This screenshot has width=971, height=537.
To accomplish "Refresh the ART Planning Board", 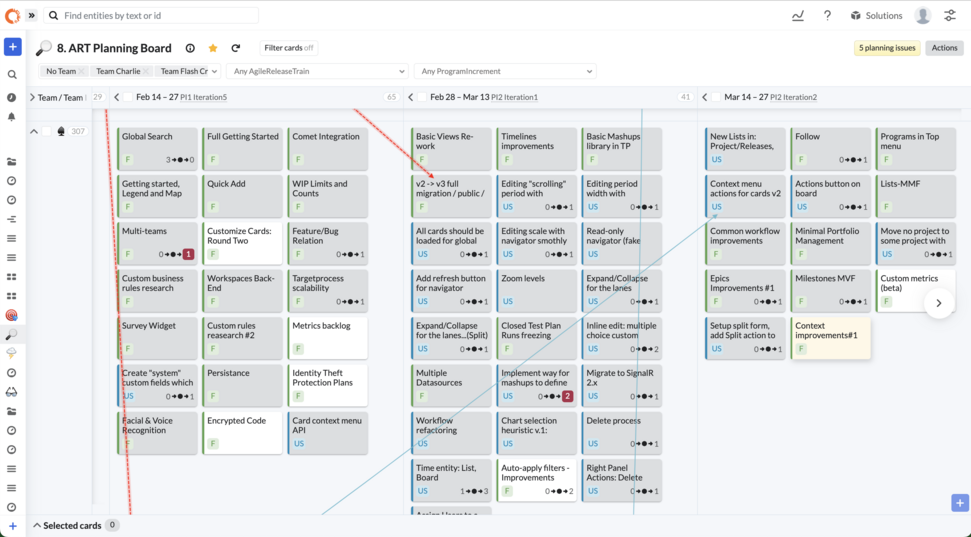I will pyautogui.click(x=236, y=48).
